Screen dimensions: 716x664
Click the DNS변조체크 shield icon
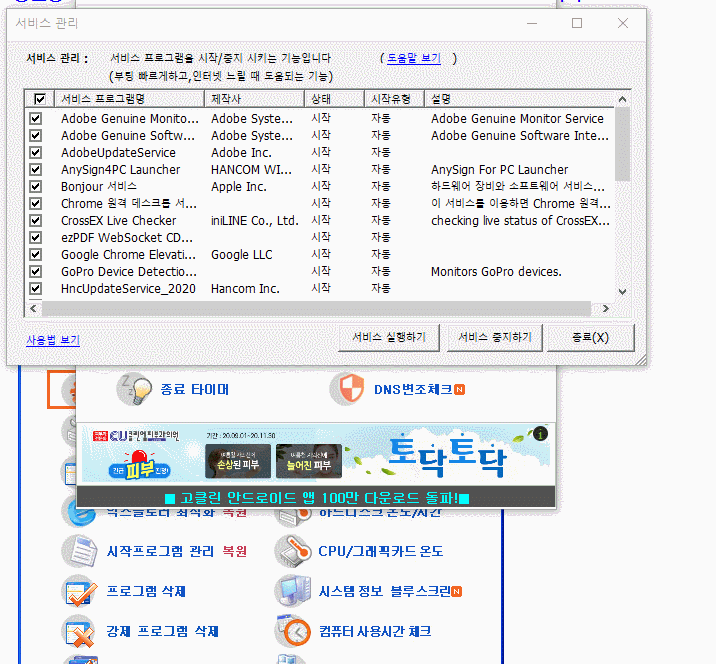(348, 389)
